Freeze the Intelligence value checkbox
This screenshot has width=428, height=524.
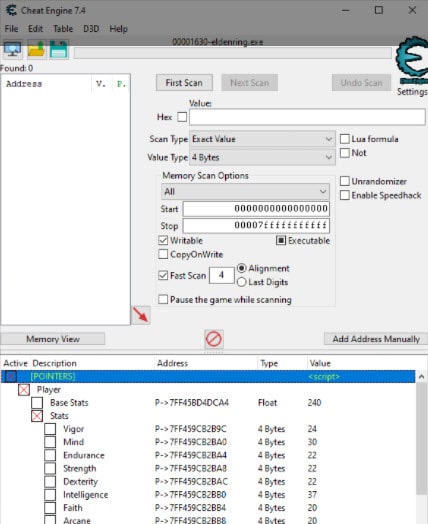50,495
